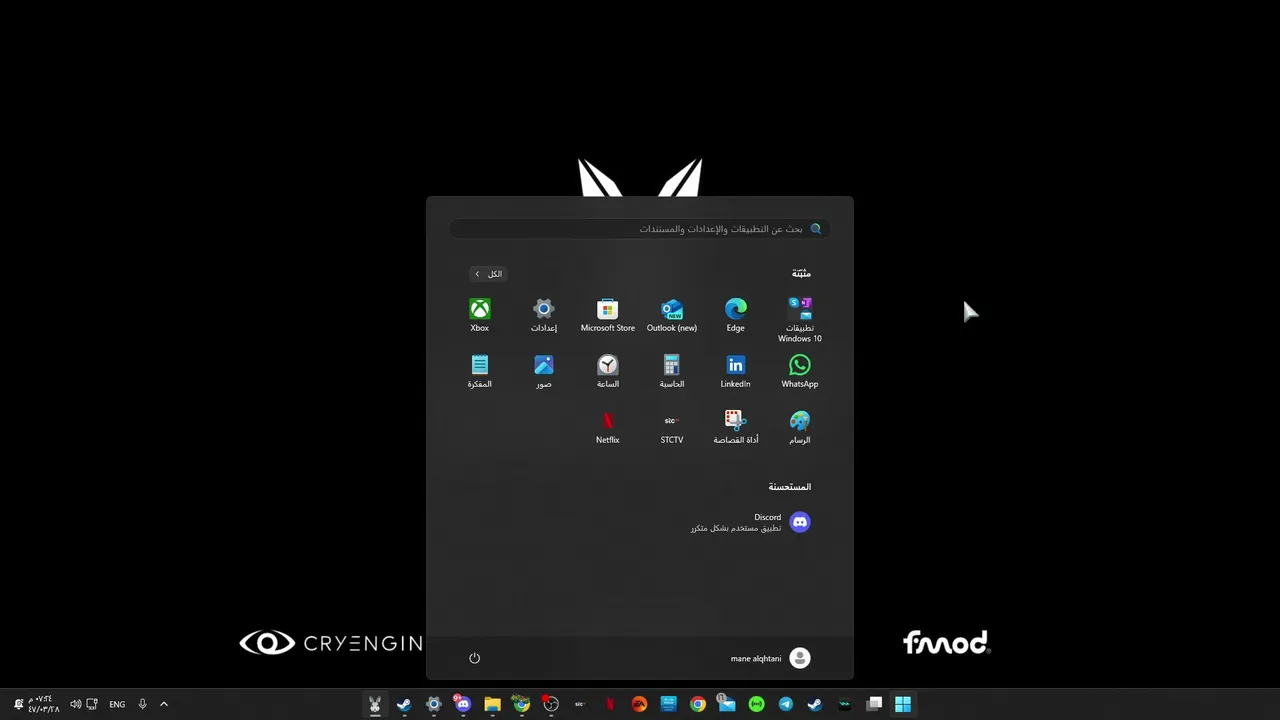Open the صور photos app
1280x720 pixels.
(544, 371)
